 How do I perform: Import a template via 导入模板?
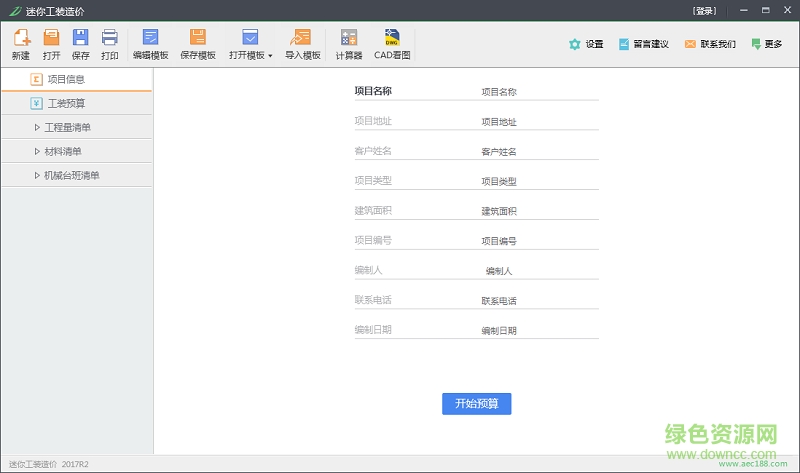pos(303,44)
